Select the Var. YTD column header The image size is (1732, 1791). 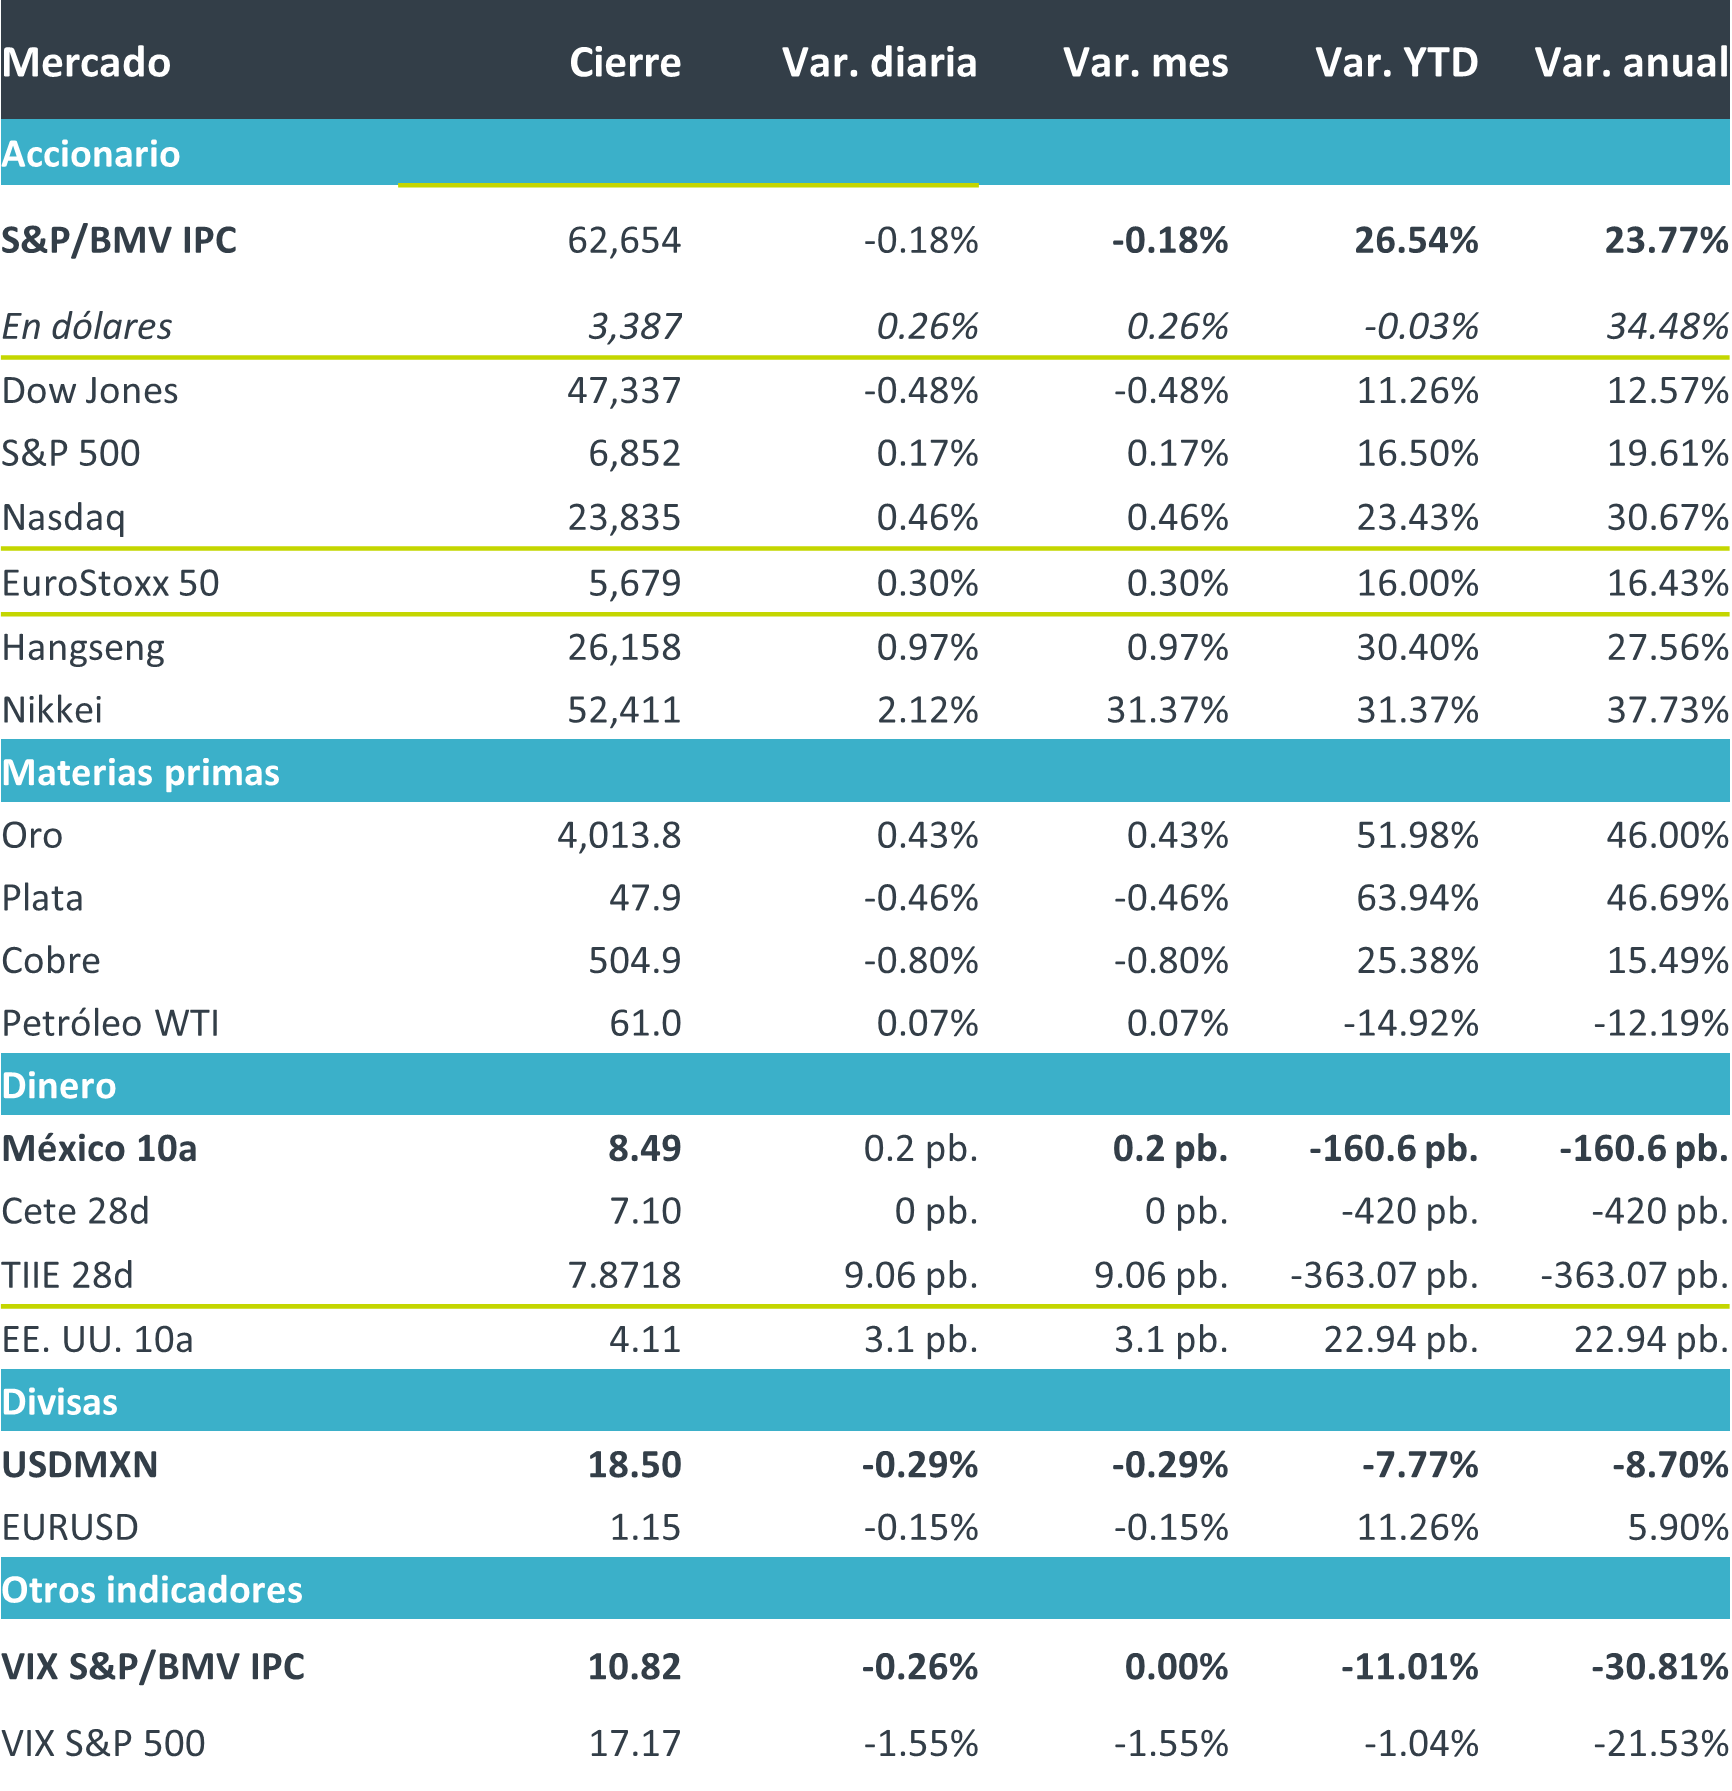coord(1396,62)
